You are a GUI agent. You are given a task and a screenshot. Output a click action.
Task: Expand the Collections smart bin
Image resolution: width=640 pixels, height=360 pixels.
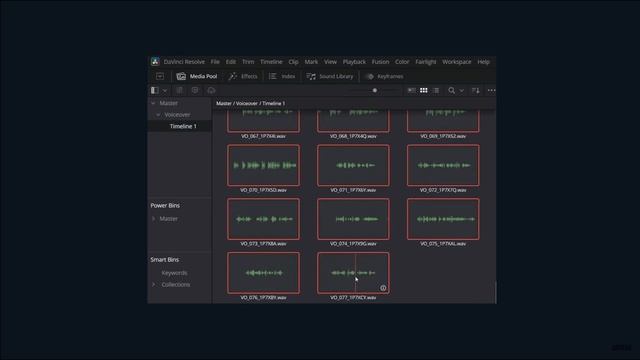pos(153,284)
